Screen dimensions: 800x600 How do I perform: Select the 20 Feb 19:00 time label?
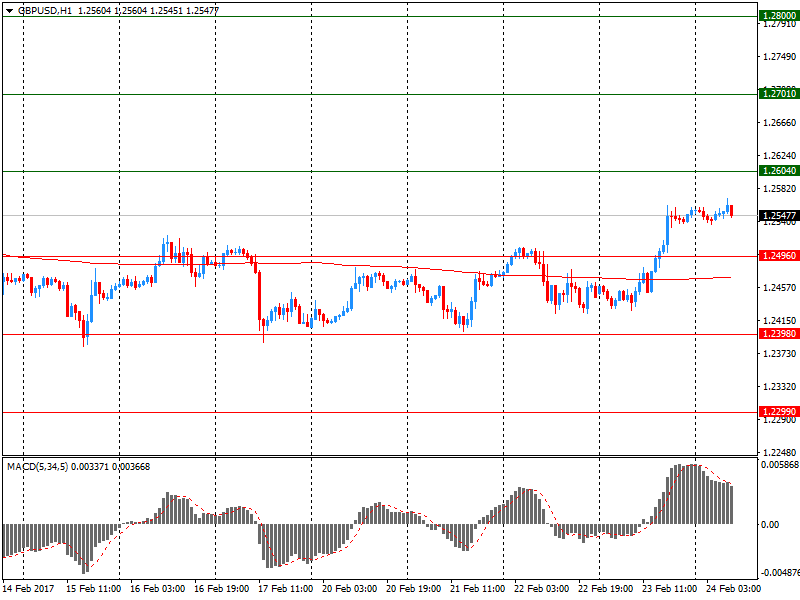(x=414, y=589)
